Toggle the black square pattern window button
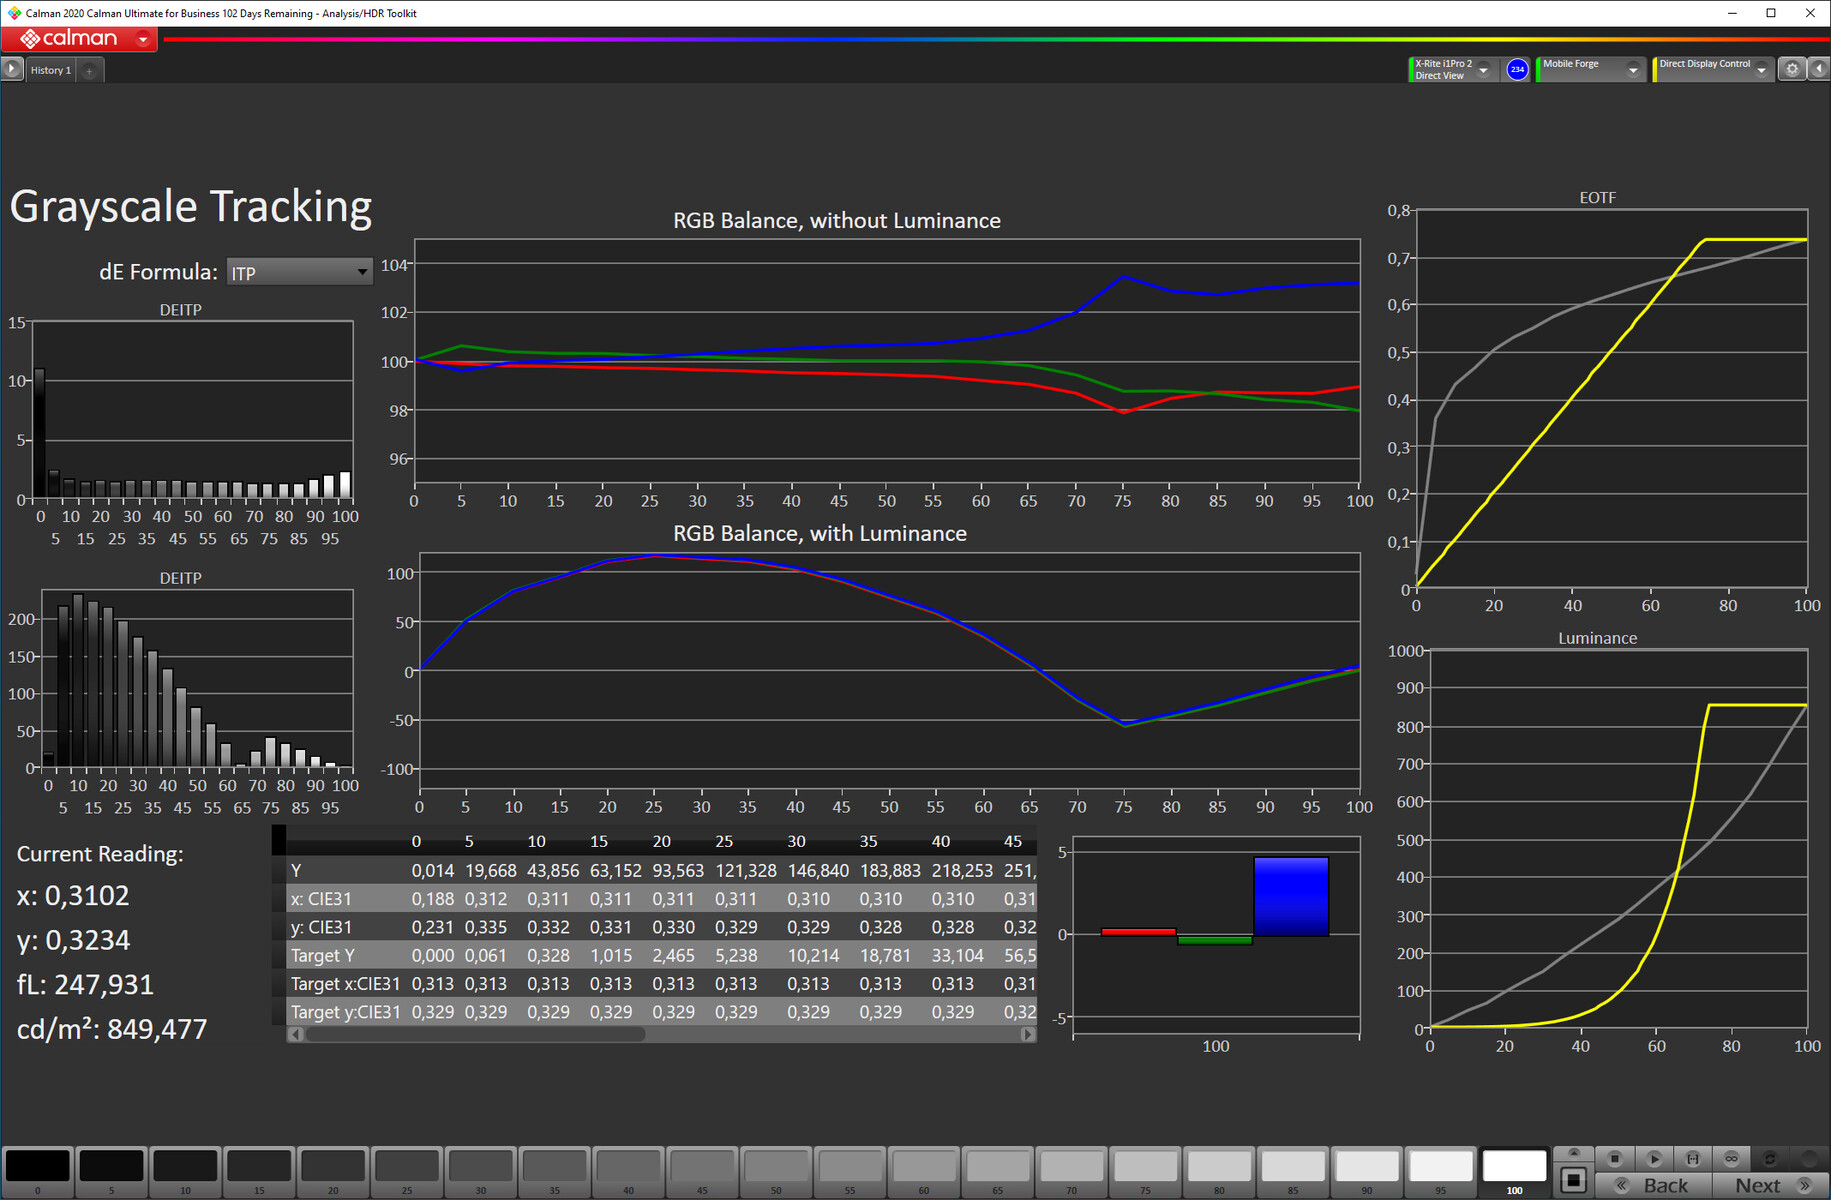Screen dimensions: 1831x1200 point(1573,1181)
